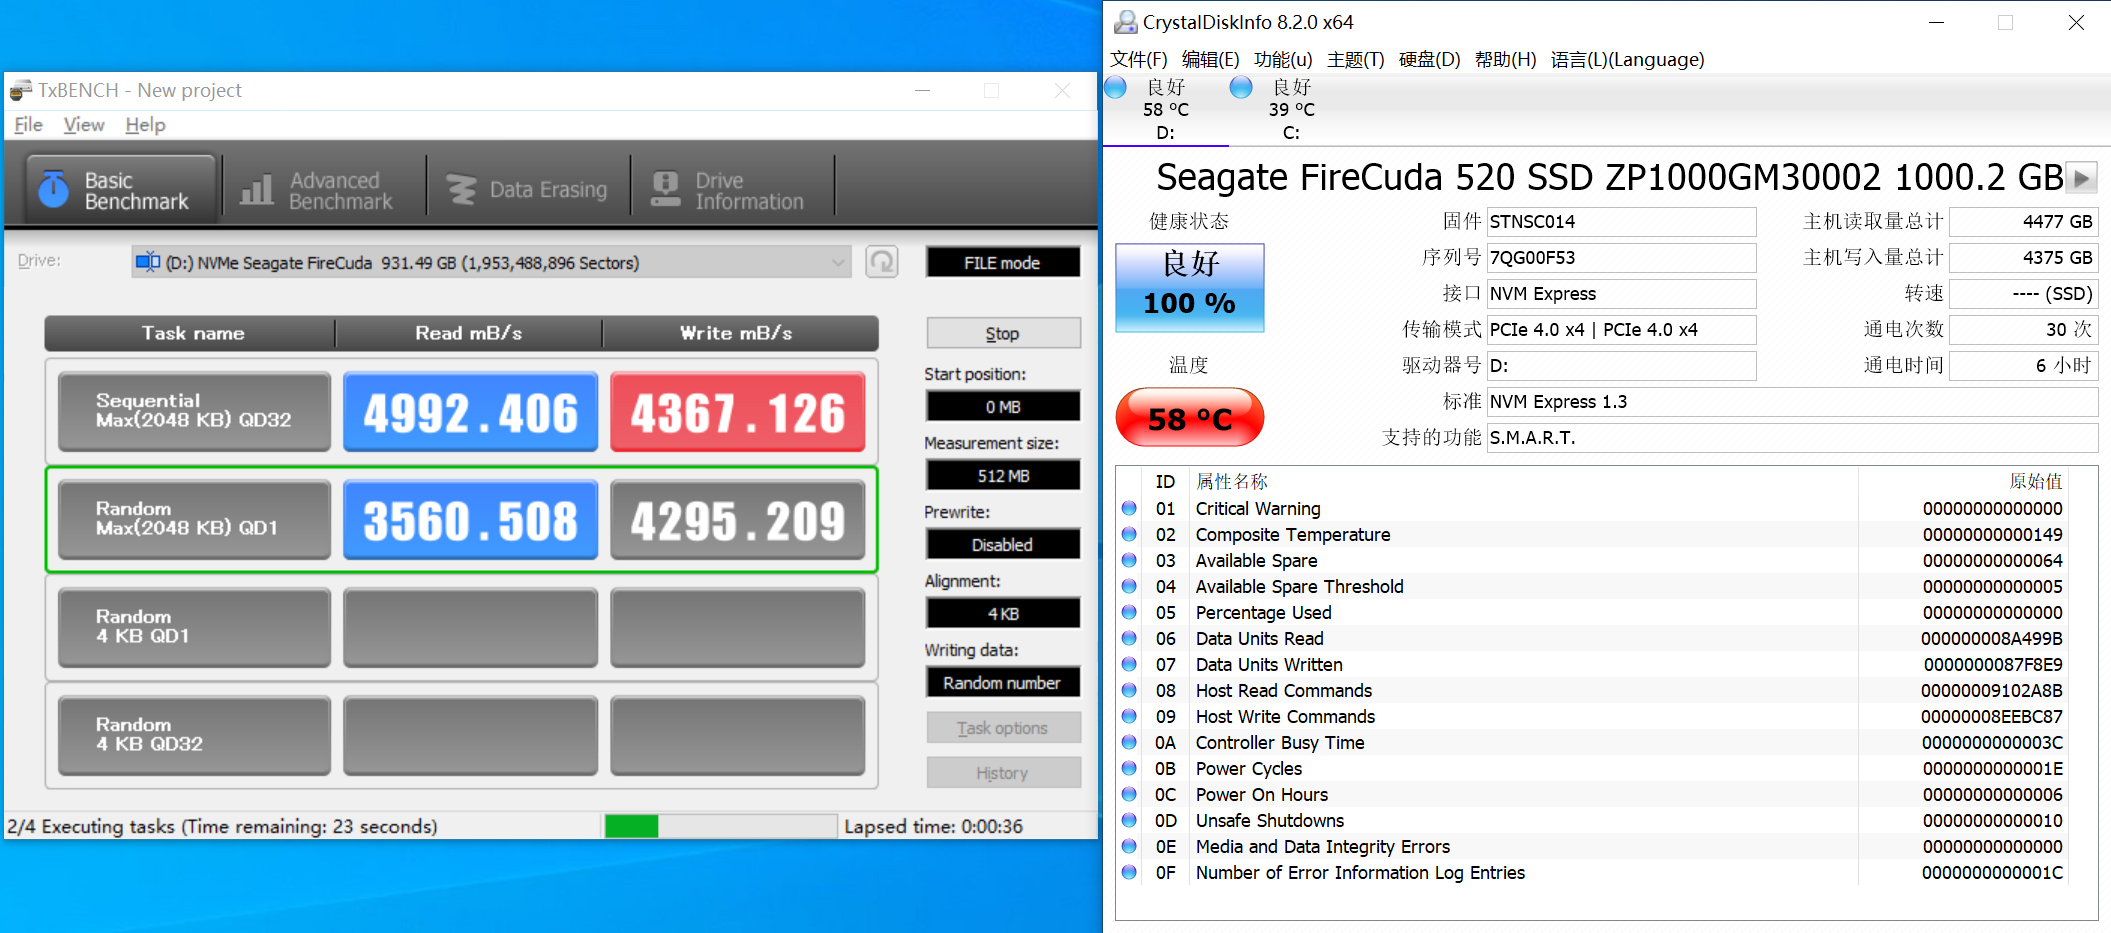The image size is (2111, 933).
Task: Open the TxBENCH File menu
Action: pyautogui.click(x=28, y=125)
